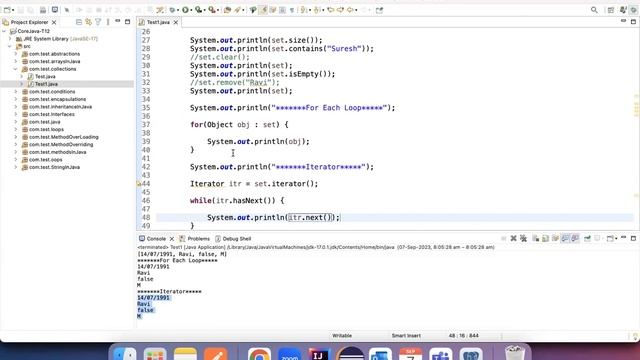Select the com.test.conditions package
Screen dimensions: 640x360
click(52, 91)
